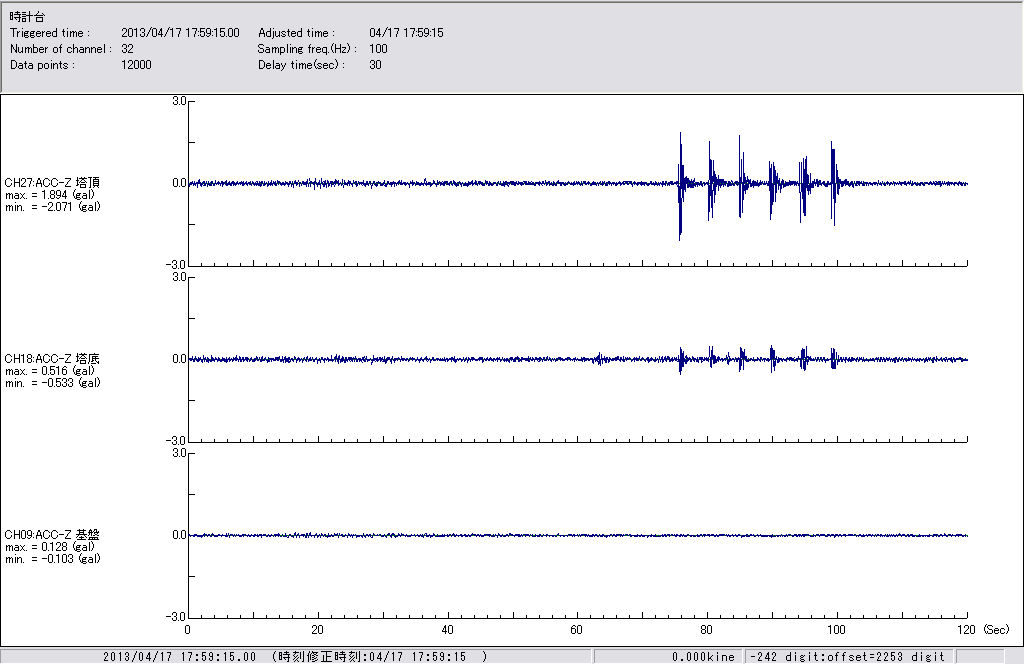
Task: Select the CH18:ACC-Z 塔底 channel label
Action: point(52,358)
